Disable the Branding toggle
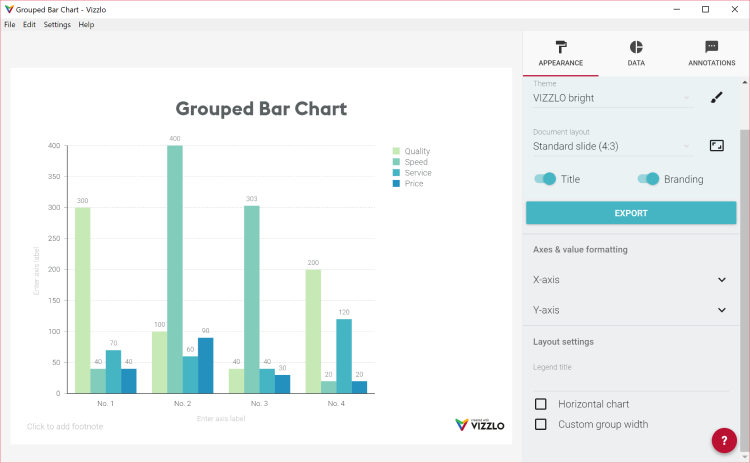The width and height of the screenshot is (750, 463). [x=648, y=179]
